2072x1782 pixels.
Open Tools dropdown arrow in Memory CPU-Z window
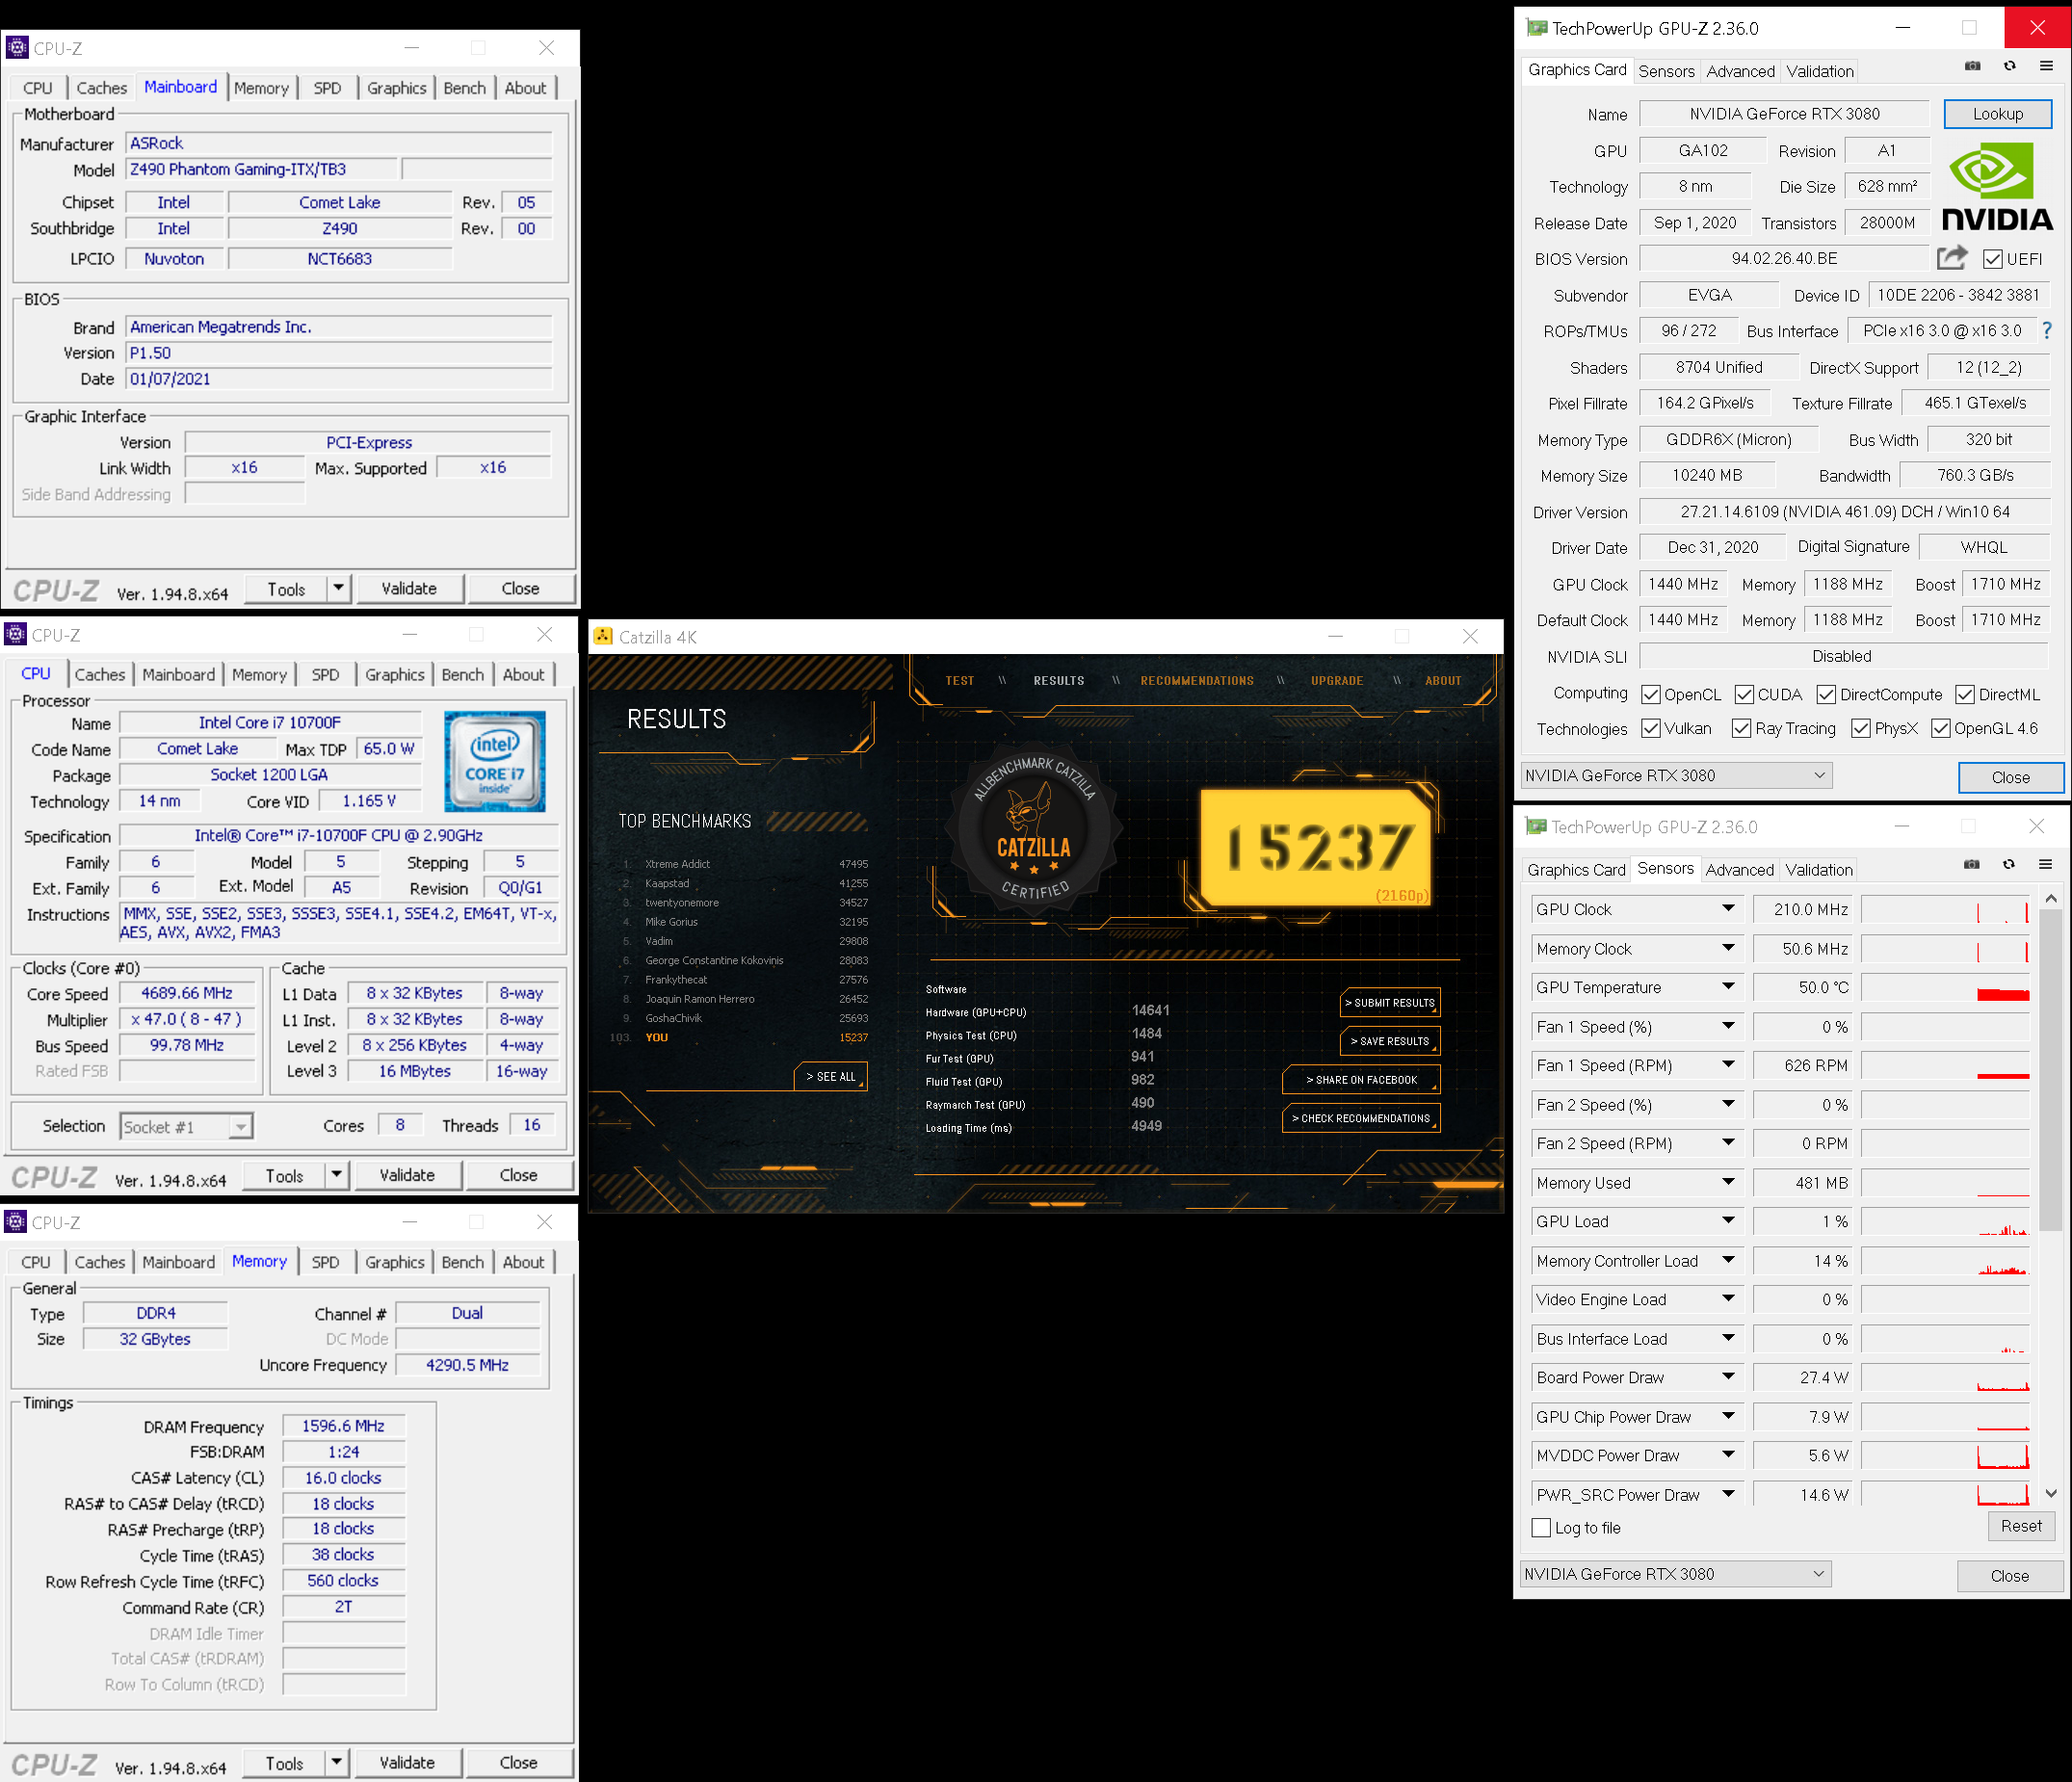pos(337,1762)
